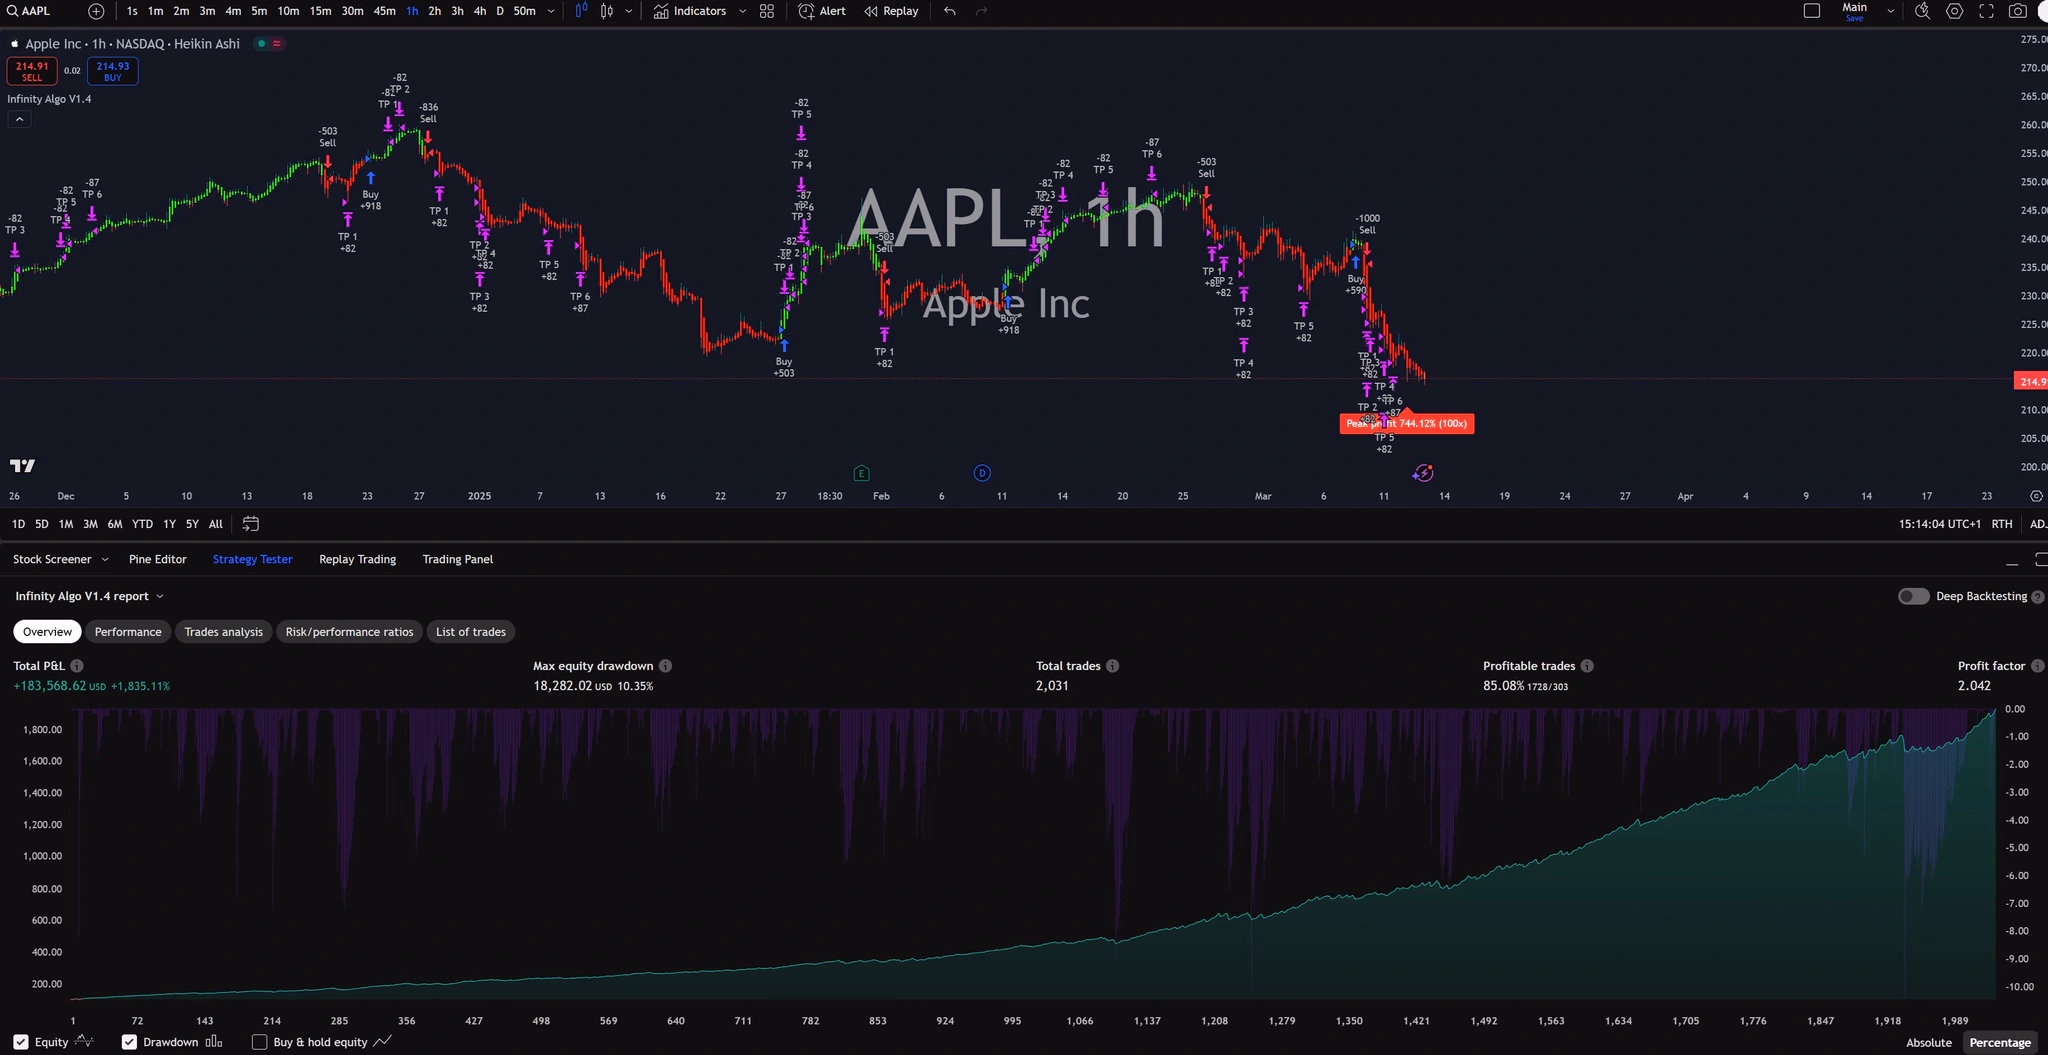The height and width of the screenshot is (1055, 2048).
Task: Start bar Replay mode
Action: click(891, 11)
